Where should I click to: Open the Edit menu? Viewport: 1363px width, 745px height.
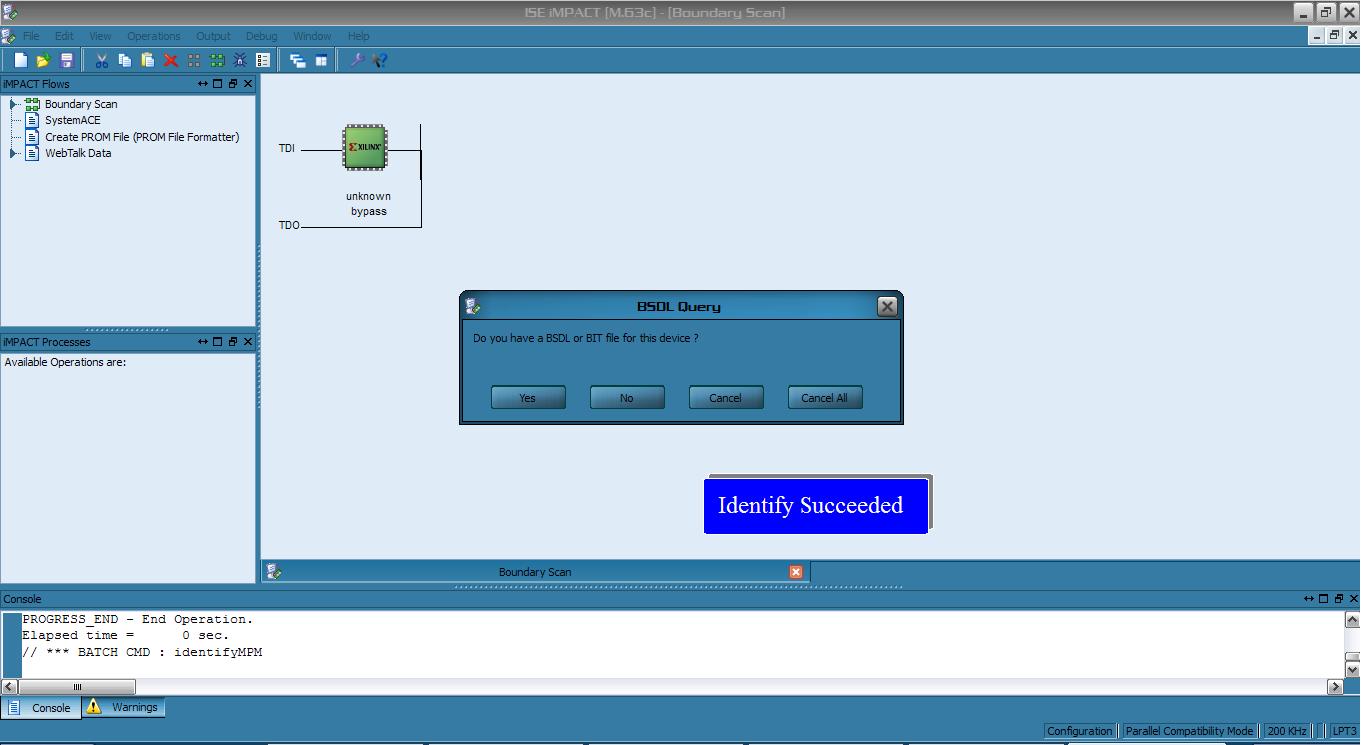pos(64,36)
